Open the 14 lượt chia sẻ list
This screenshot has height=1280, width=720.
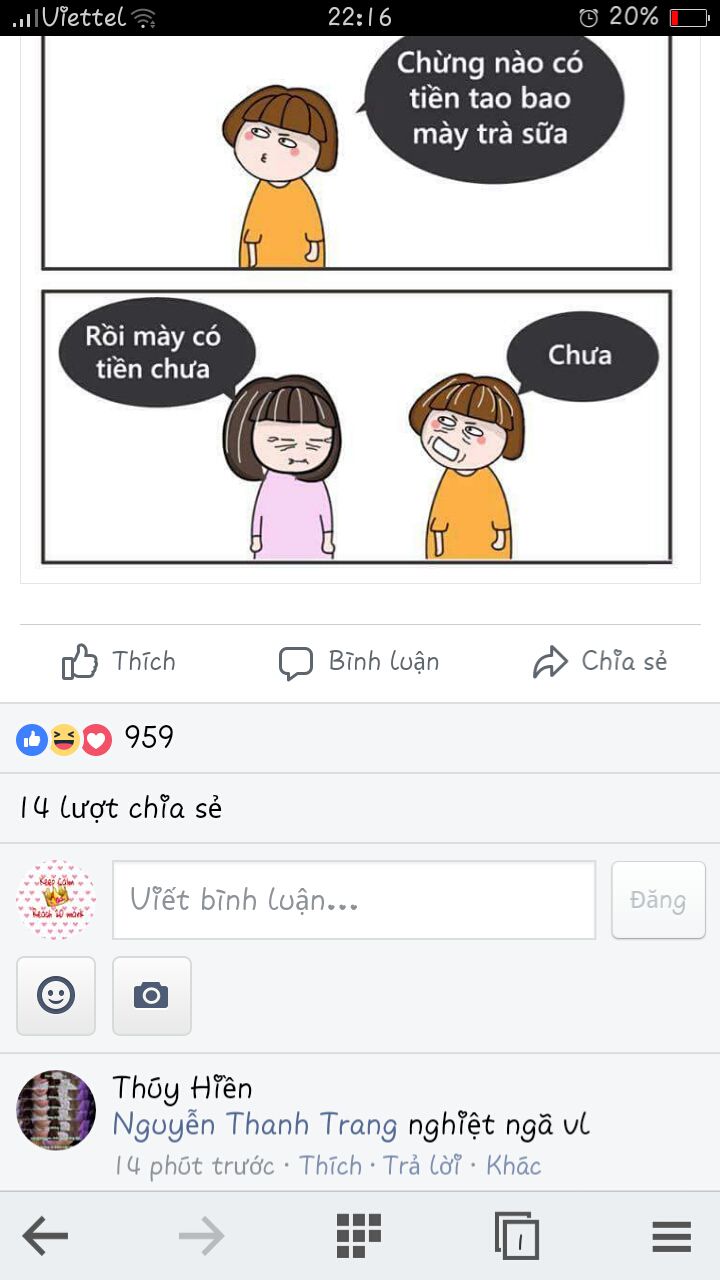[x=120, y=808]
